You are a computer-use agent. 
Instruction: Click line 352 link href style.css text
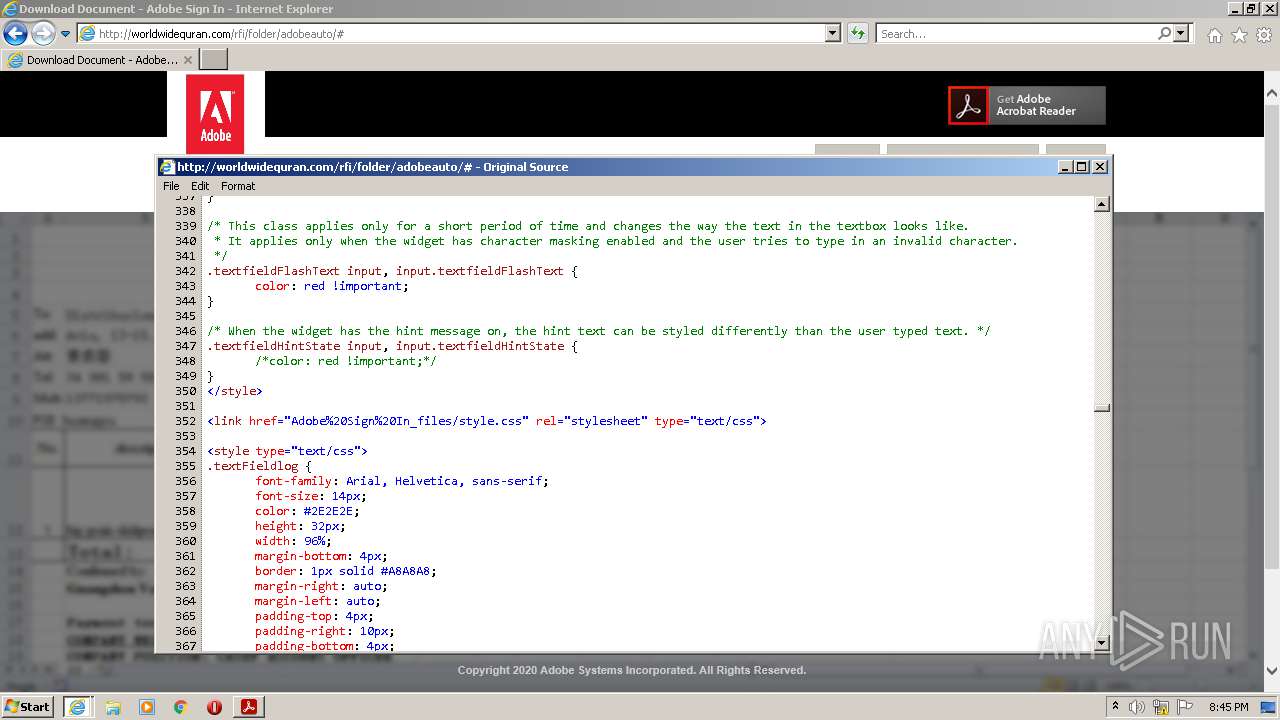487,421
